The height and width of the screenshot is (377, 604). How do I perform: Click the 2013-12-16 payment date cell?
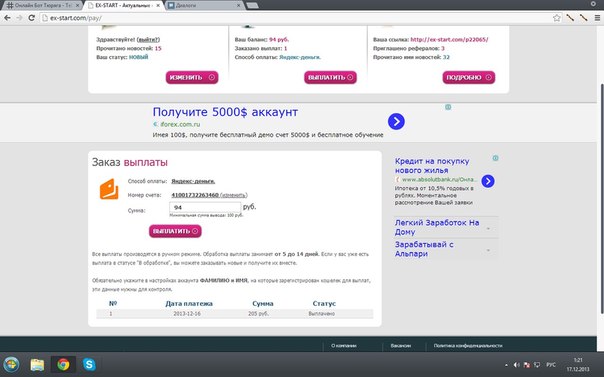(186, 314)
